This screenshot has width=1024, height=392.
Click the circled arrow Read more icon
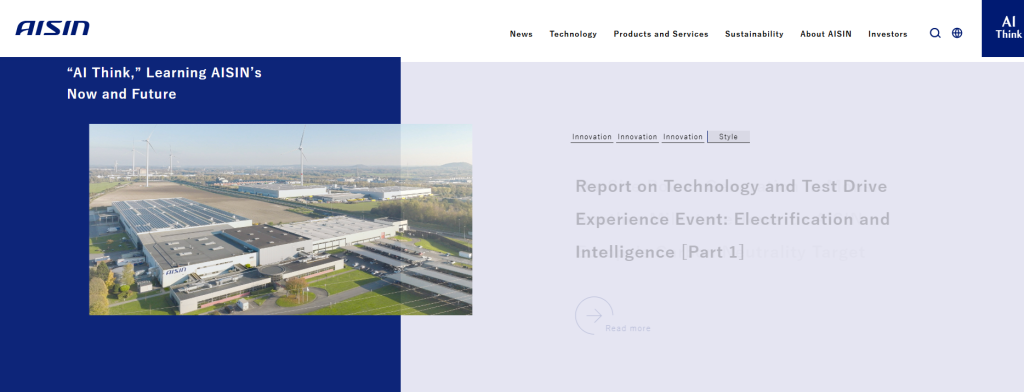pos(594,316)
